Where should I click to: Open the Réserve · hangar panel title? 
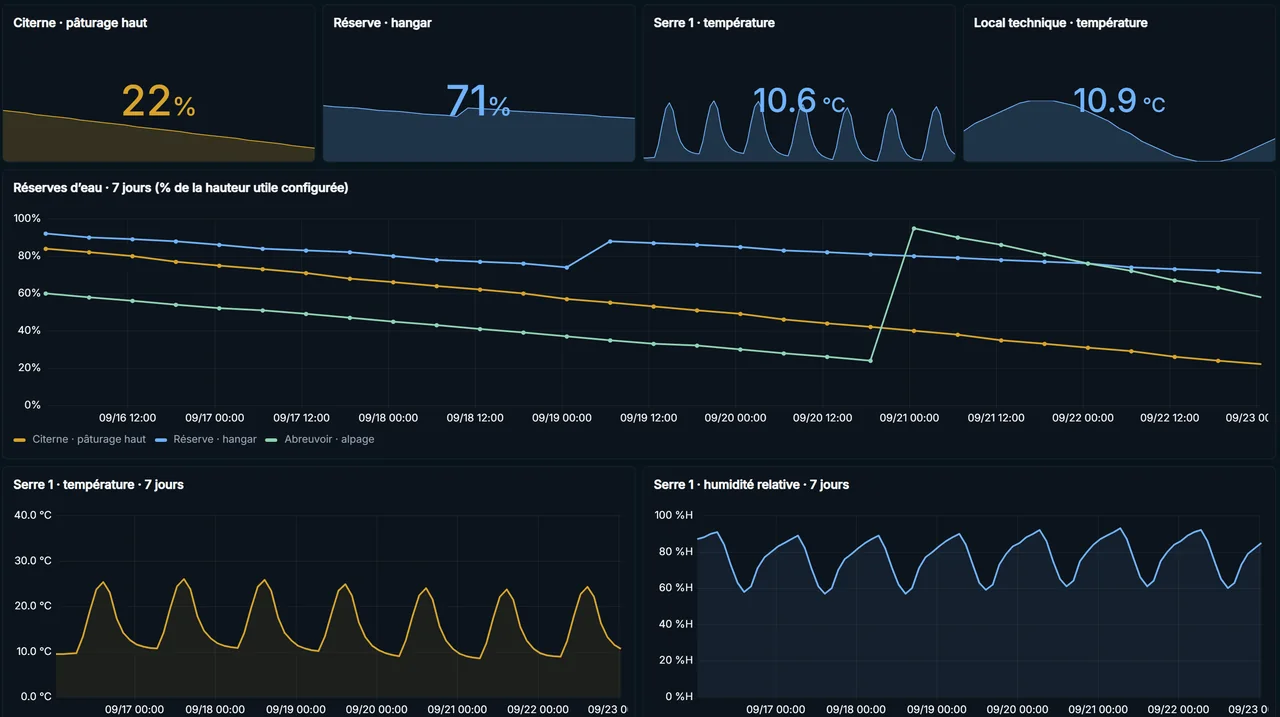382,22
